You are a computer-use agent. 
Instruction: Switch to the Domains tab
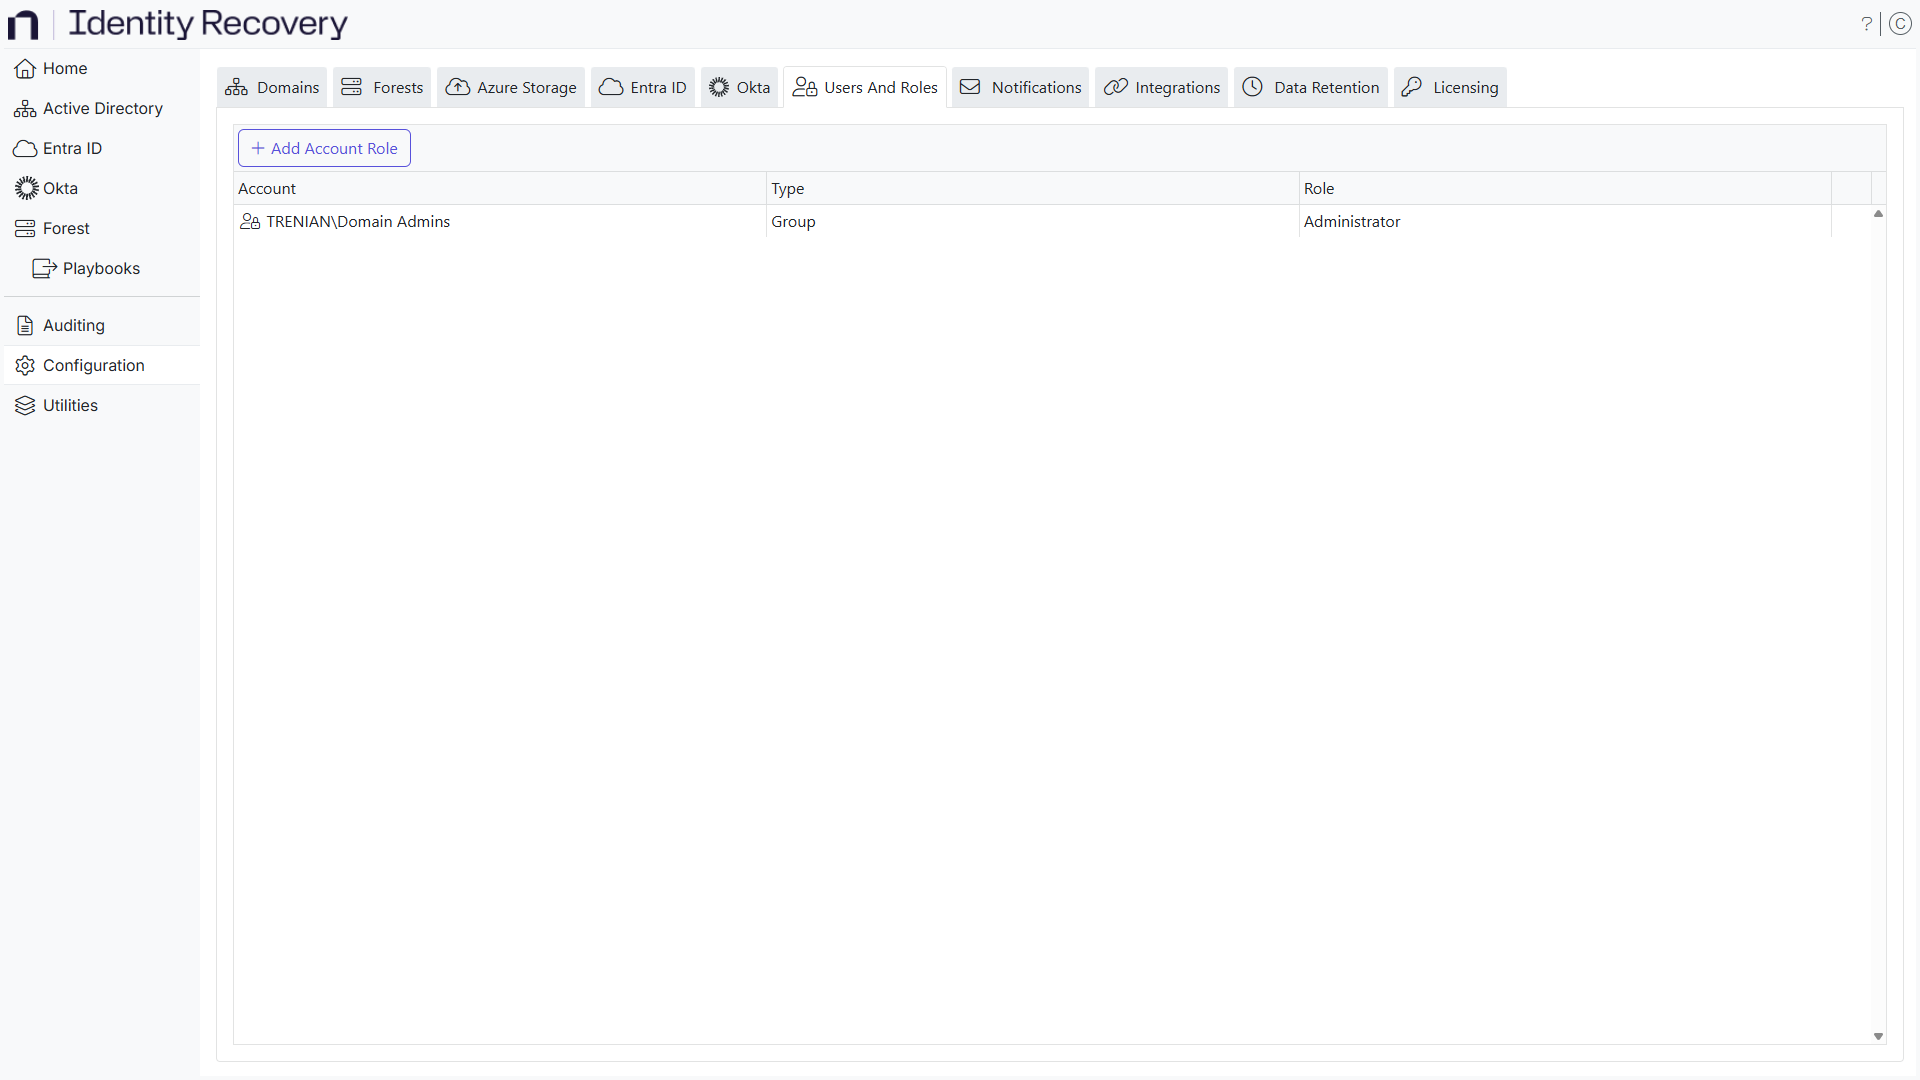[271, 87]
